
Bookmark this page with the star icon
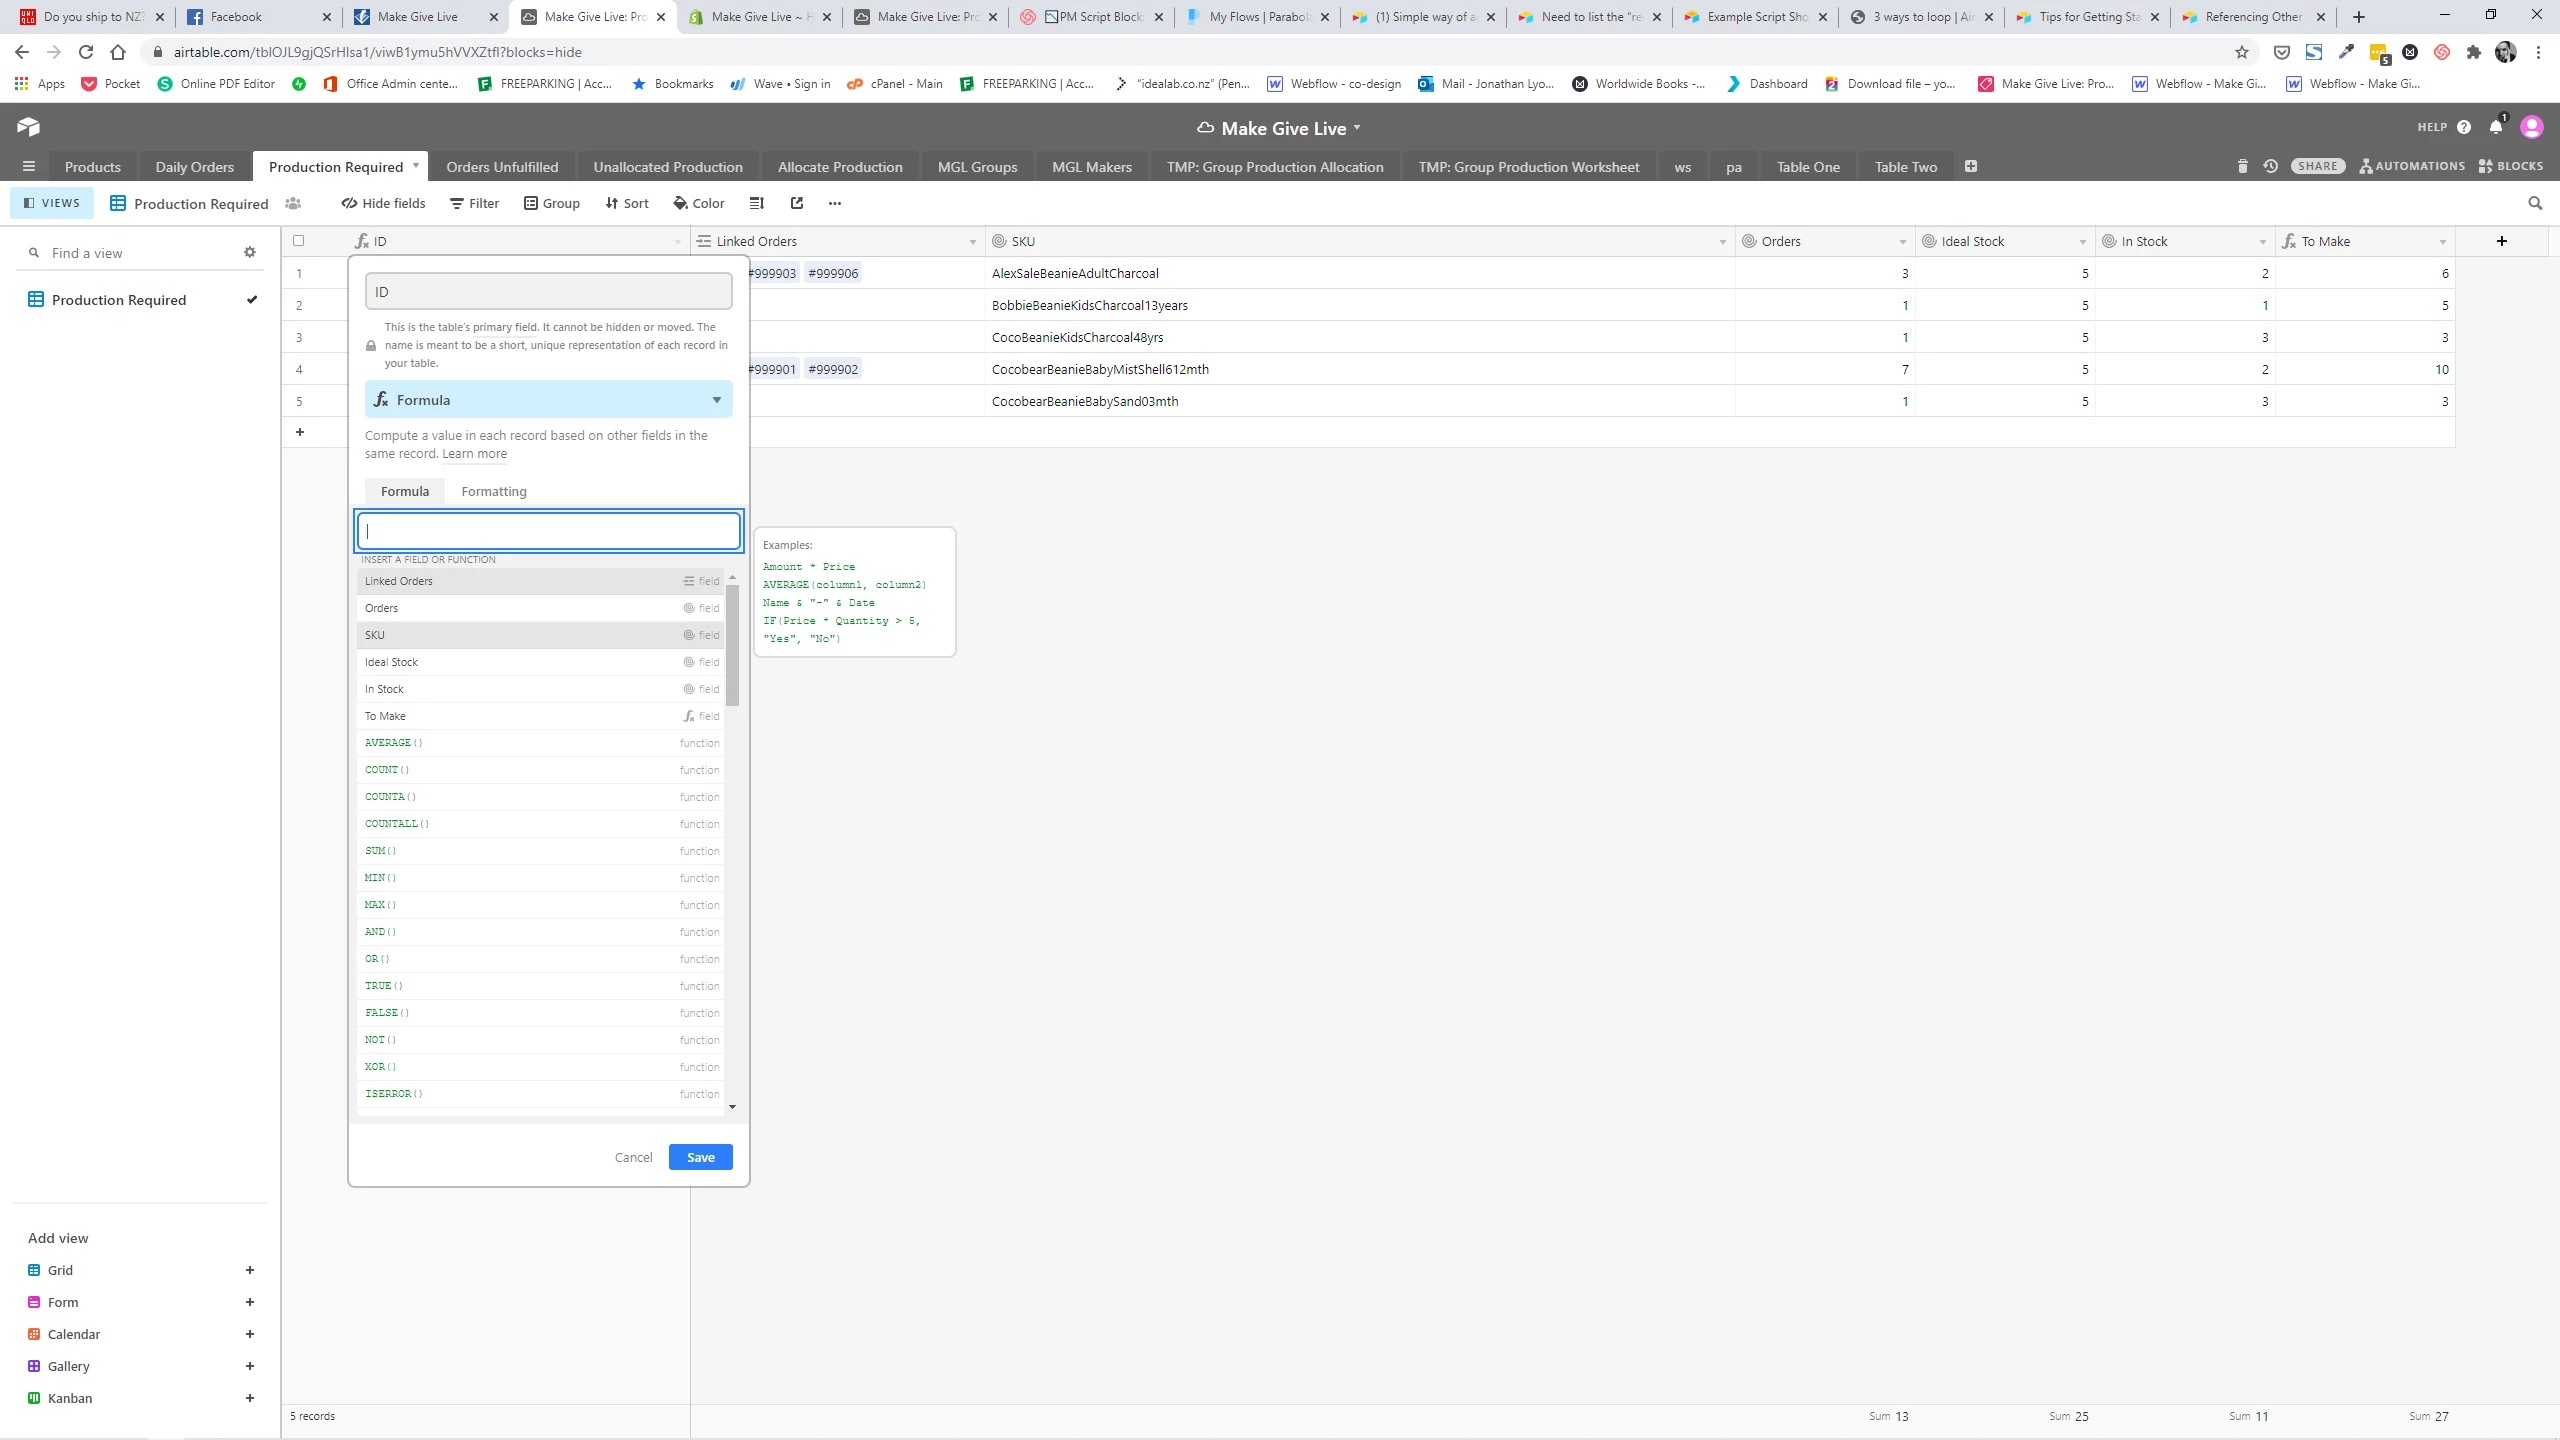pyautogui.click(x=2242, y=52)
